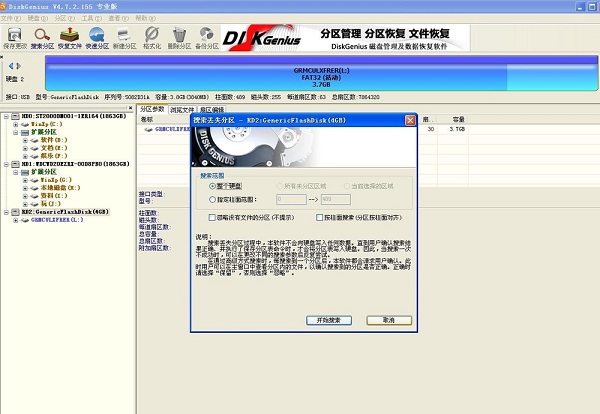Screen dimensions: 600x414
Task: Select the 资料(I:) label in the tree
Action: [x=54, y=196]
